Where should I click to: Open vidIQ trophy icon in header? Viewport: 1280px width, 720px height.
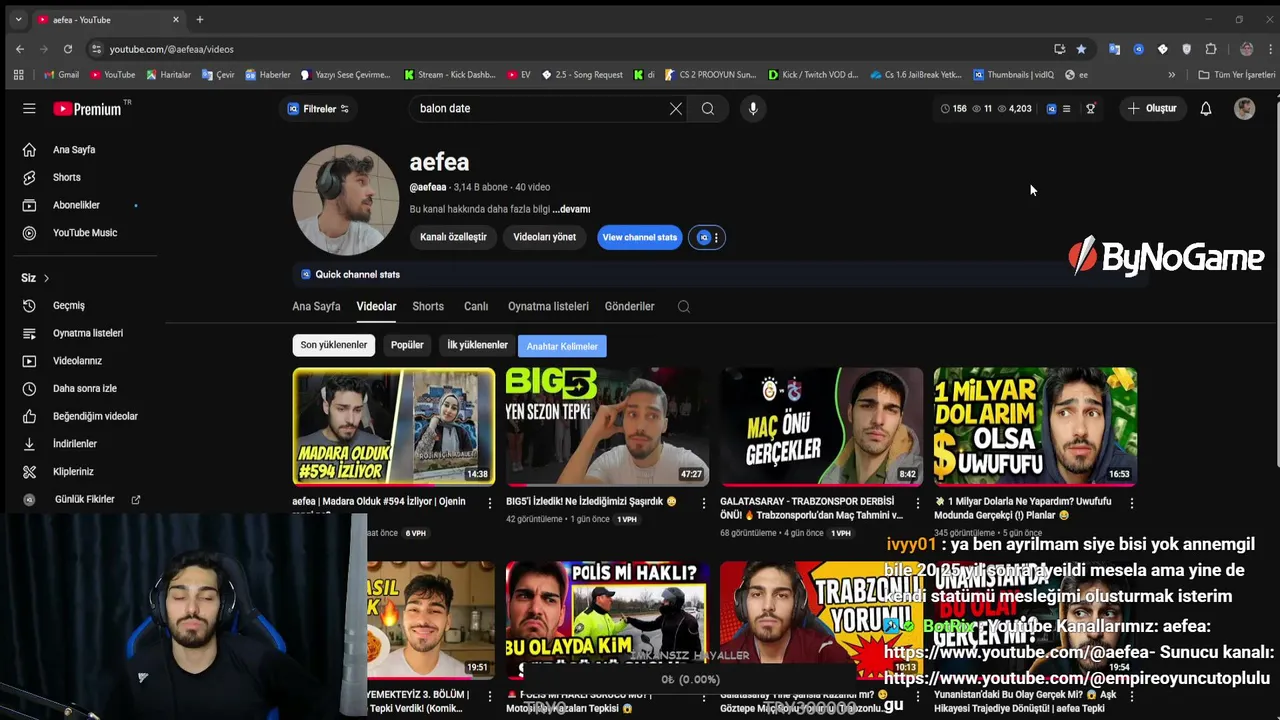pos(1090,109)
